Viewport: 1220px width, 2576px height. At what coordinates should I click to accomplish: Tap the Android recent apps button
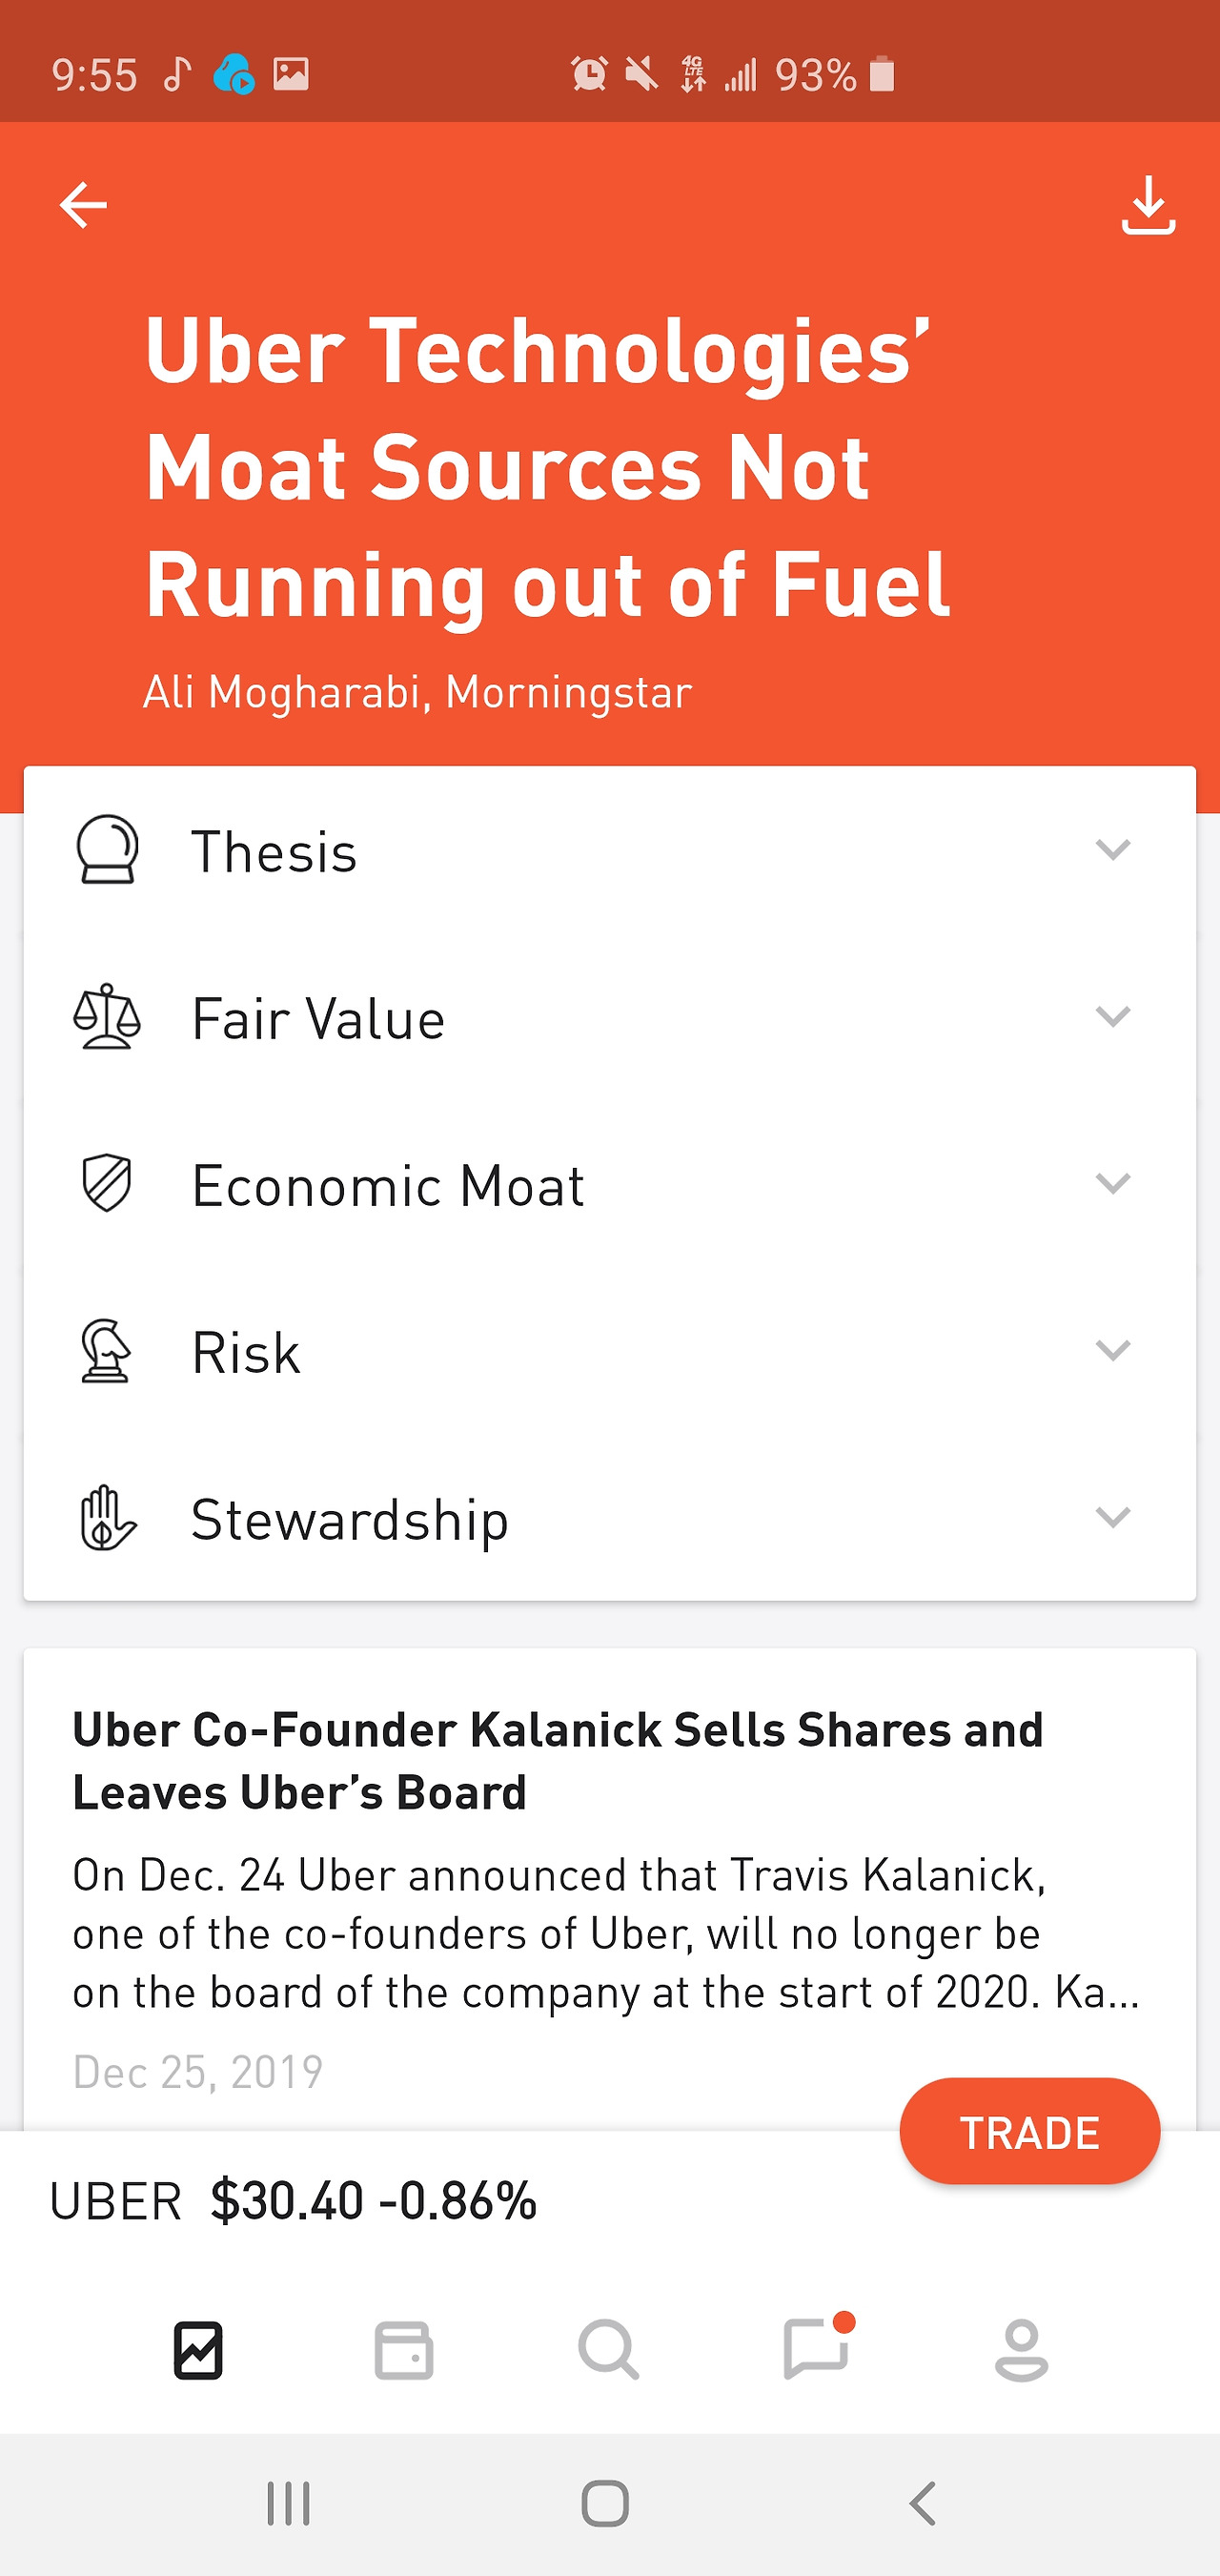tap(288, 2505)
